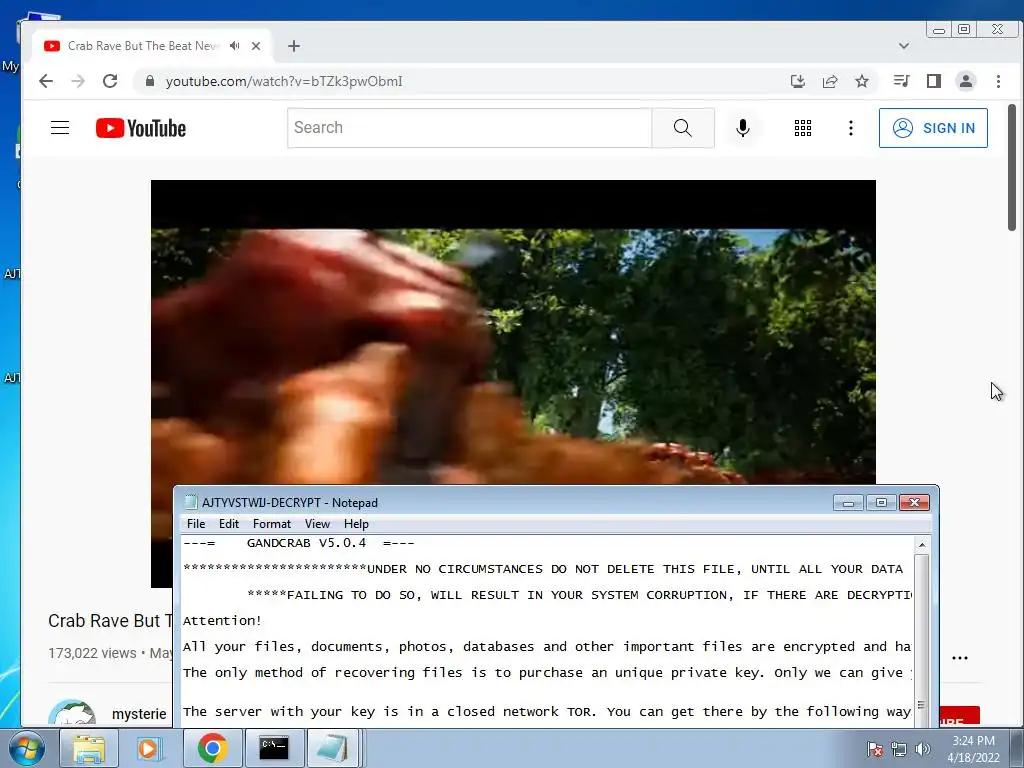
Task: Mute the Crab Rave tab audio icon
Action: pyautogui.click(x=234, y=46)
